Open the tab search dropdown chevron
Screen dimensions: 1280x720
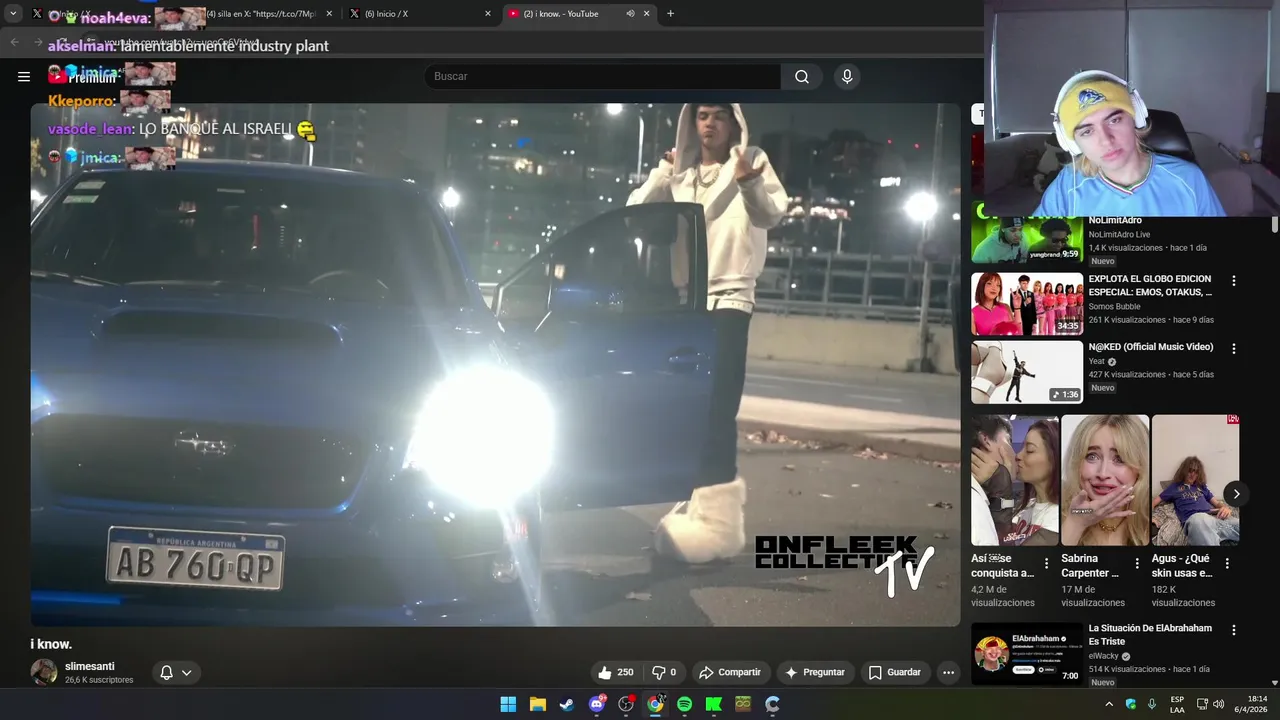[x=13, y=14]
